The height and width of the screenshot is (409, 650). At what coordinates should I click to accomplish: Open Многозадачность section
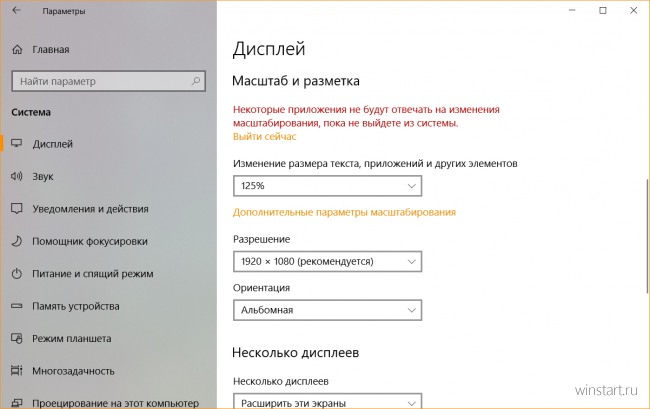73,371
